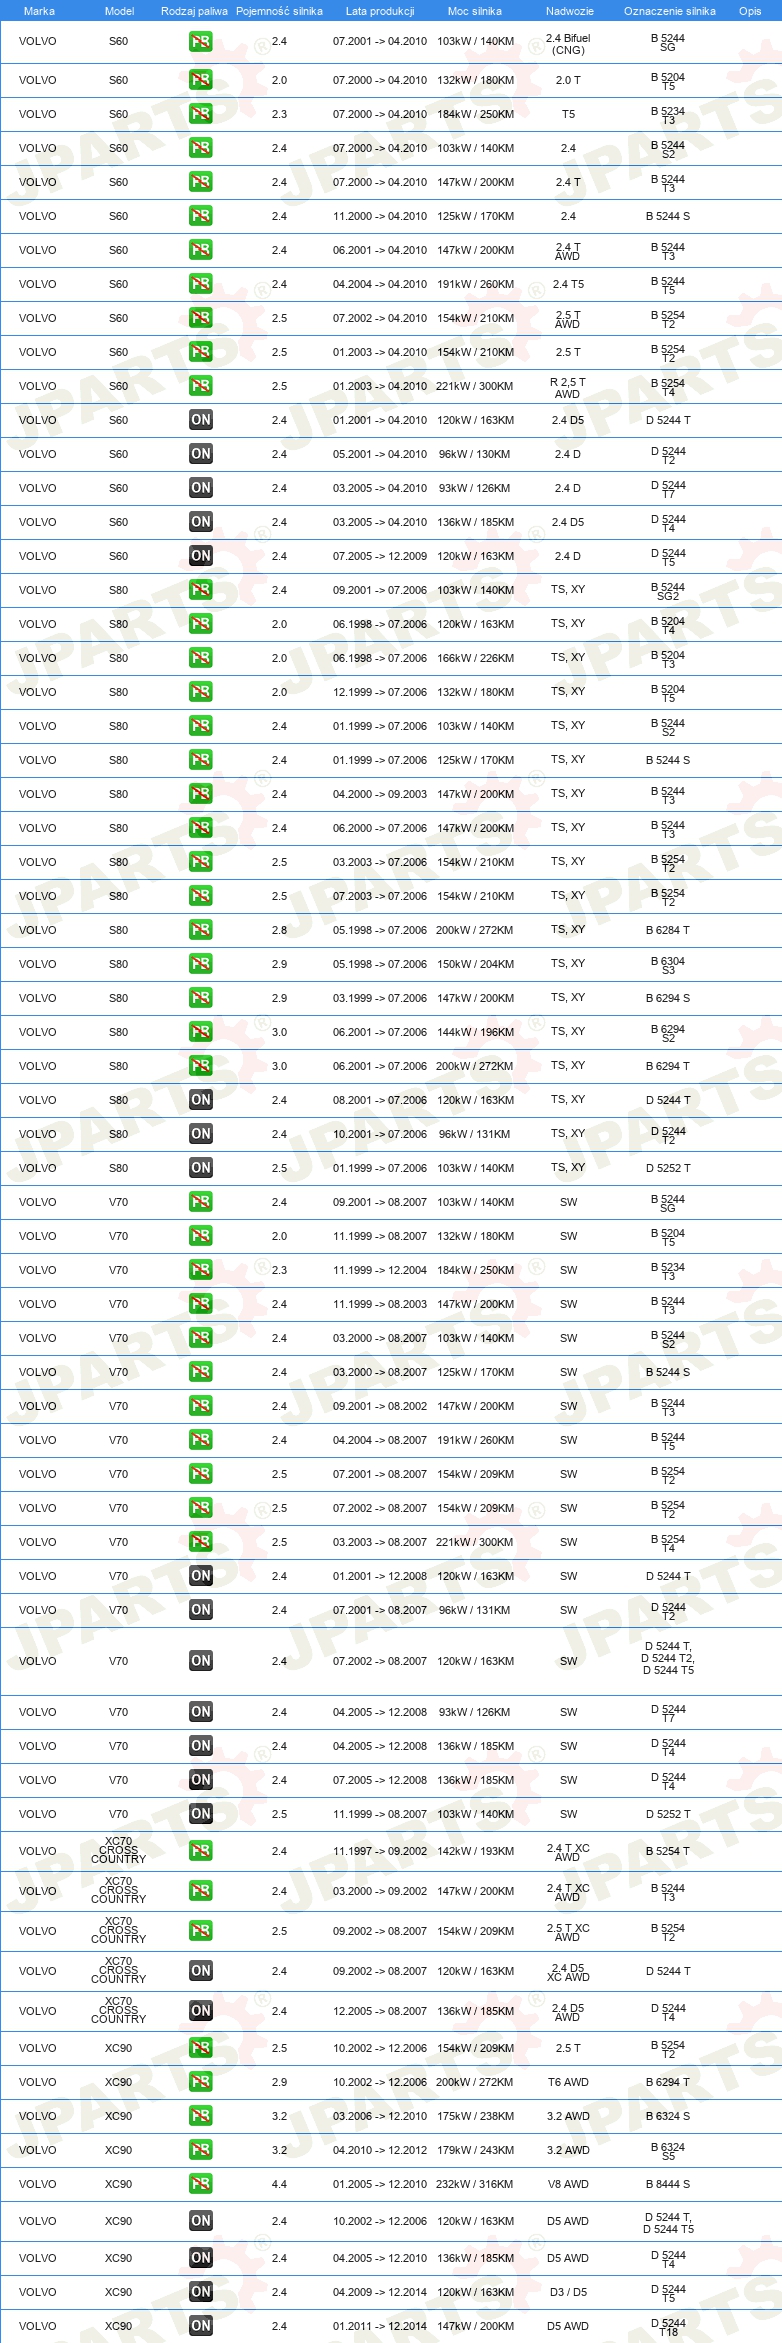Click the production years '04.2010 -> 12.2012'
782x2343 pixels.
380,2150
